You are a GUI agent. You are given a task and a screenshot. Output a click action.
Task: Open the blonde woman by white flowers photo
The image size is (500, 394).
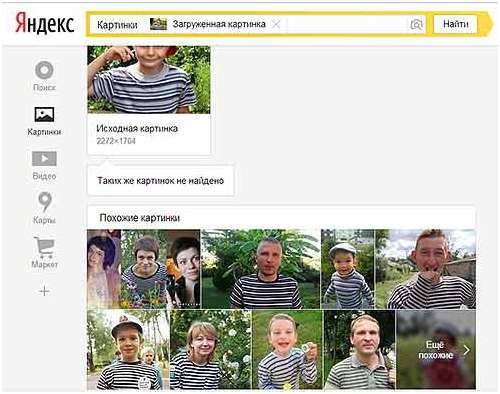[x=211, y=350]
